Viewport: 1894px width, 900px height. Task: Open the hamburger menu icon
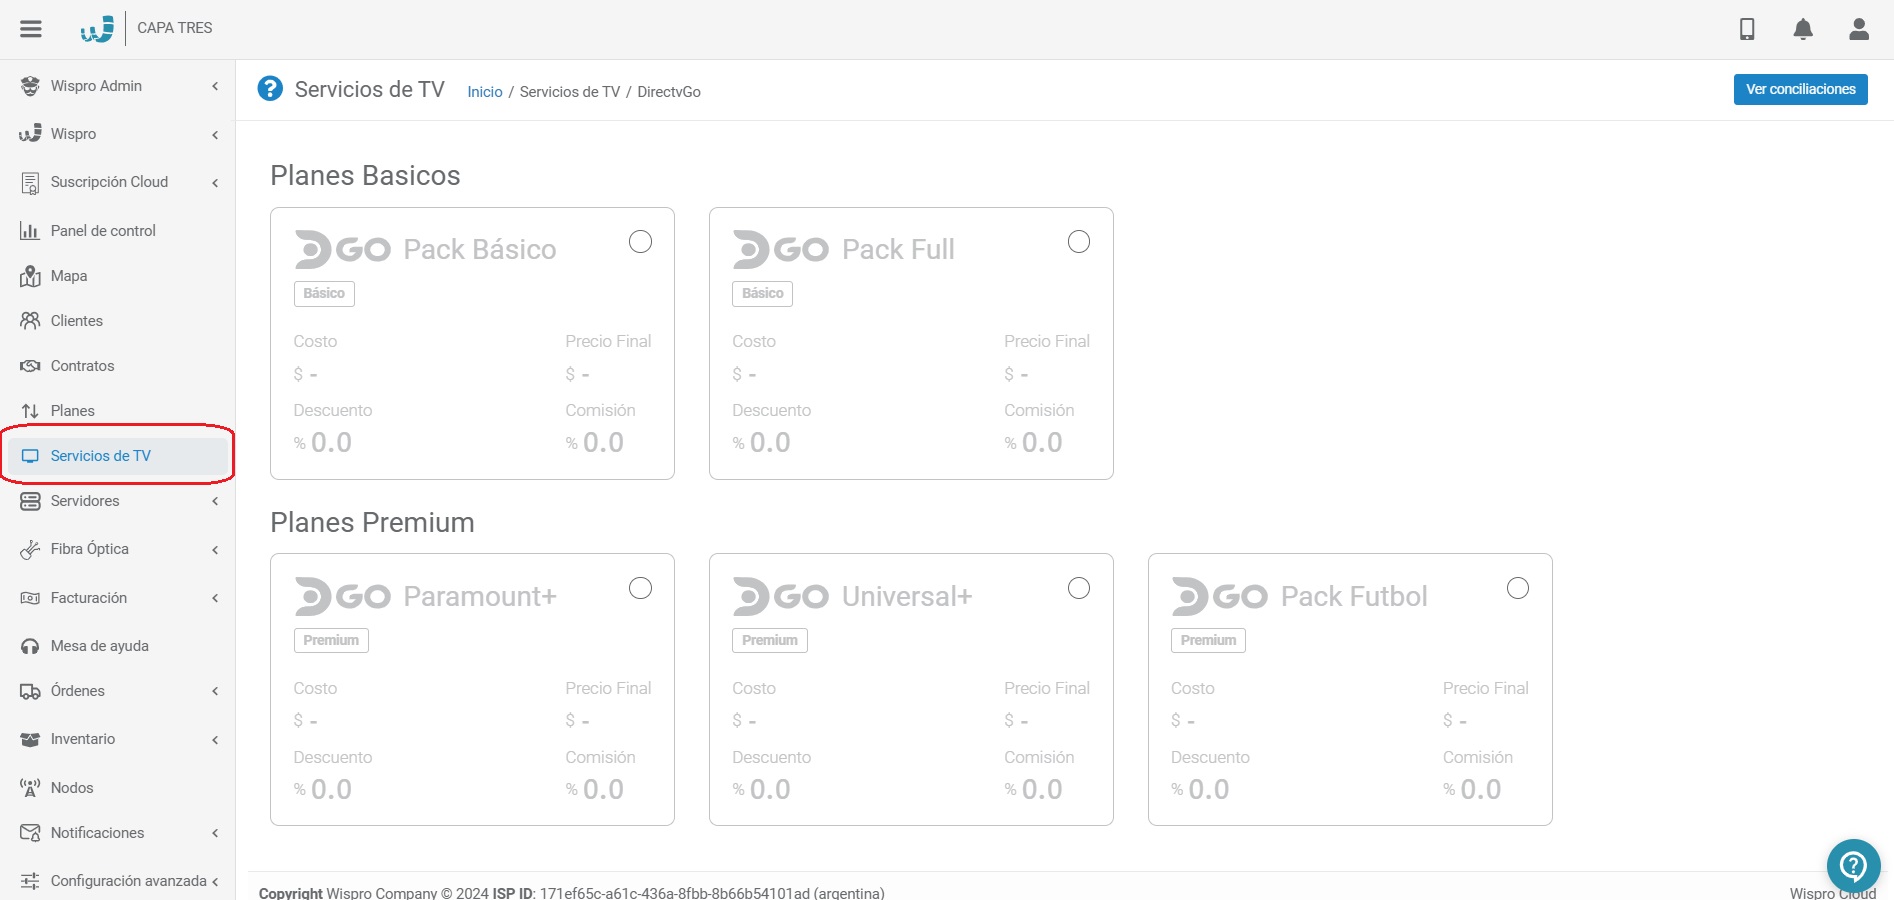point(31,28)
